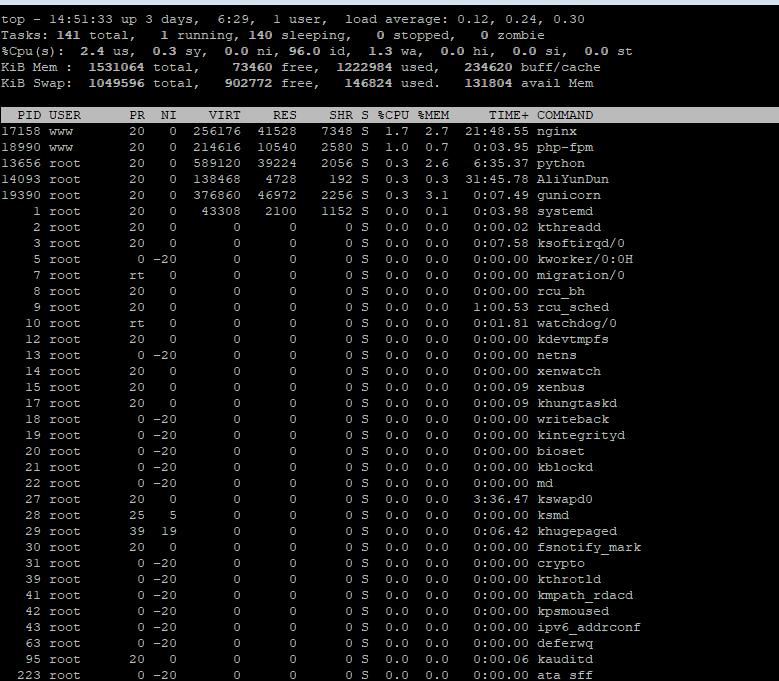Screen dimensions: 779x681
Task: Select the kthreadd command entry
Action: tap(568, 227)
